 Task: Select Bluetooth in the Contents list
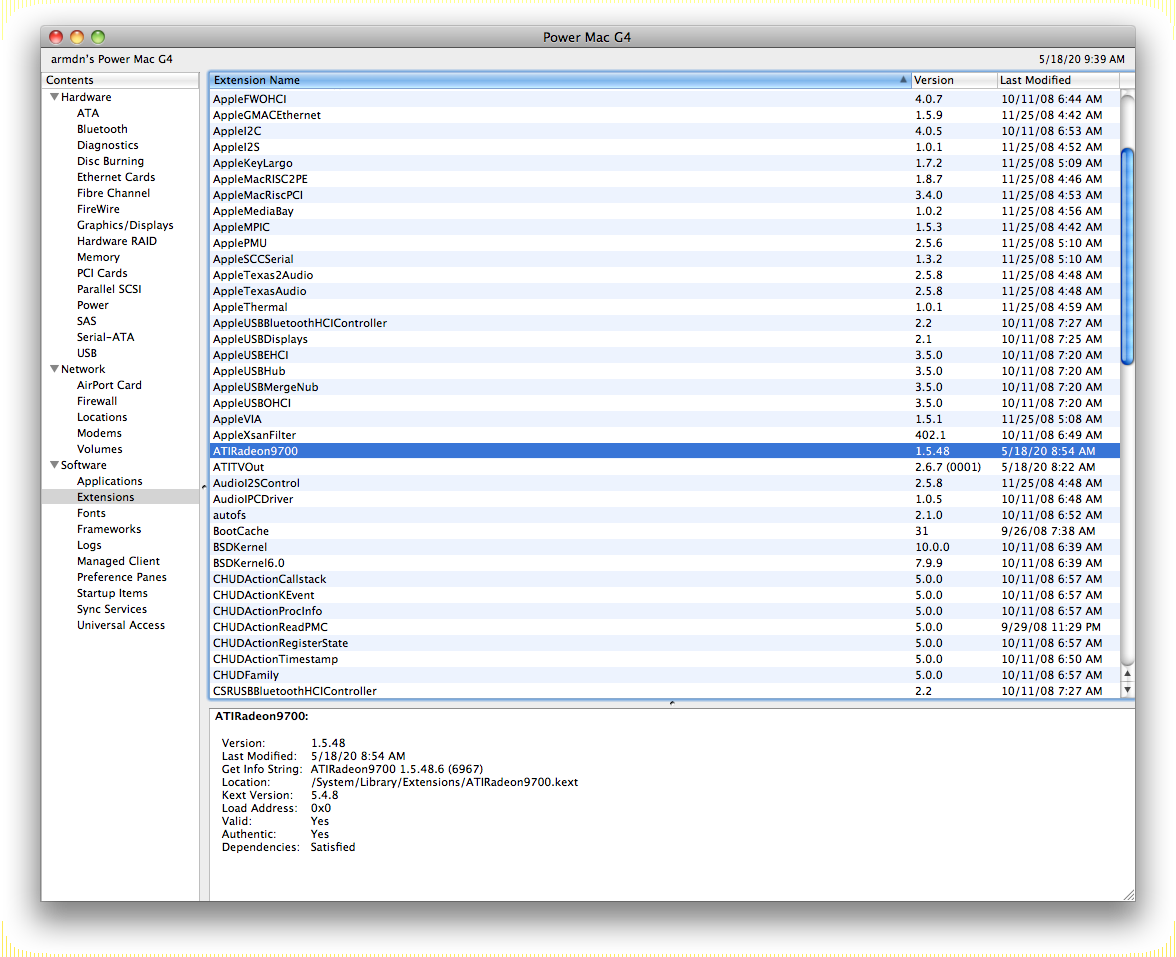[x=102, y=129]
